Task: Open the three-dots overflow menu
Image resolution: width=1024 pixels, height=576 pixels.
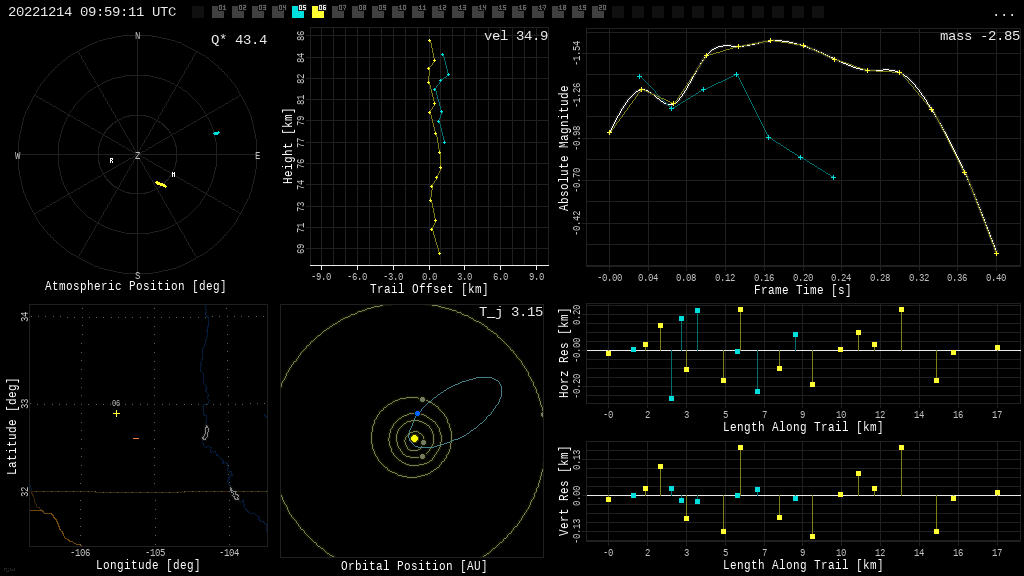Action: pos(1003,13)
